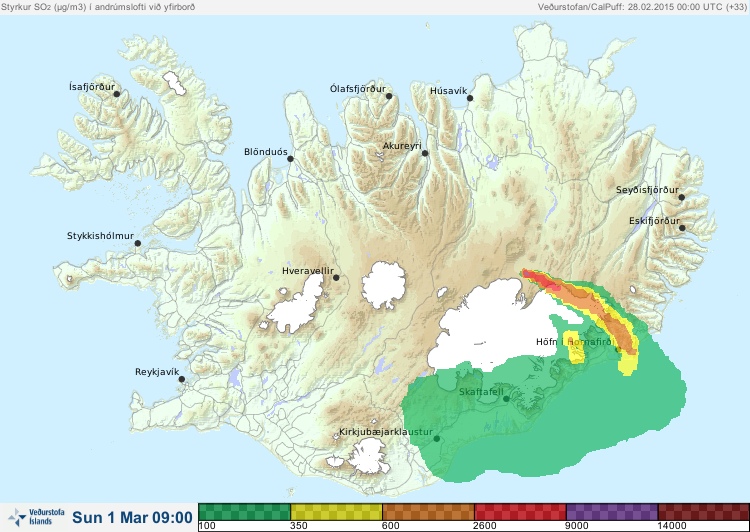Click the Stykkishólmur town marker dot
750x532 pixels.
(x=138, y=244)
